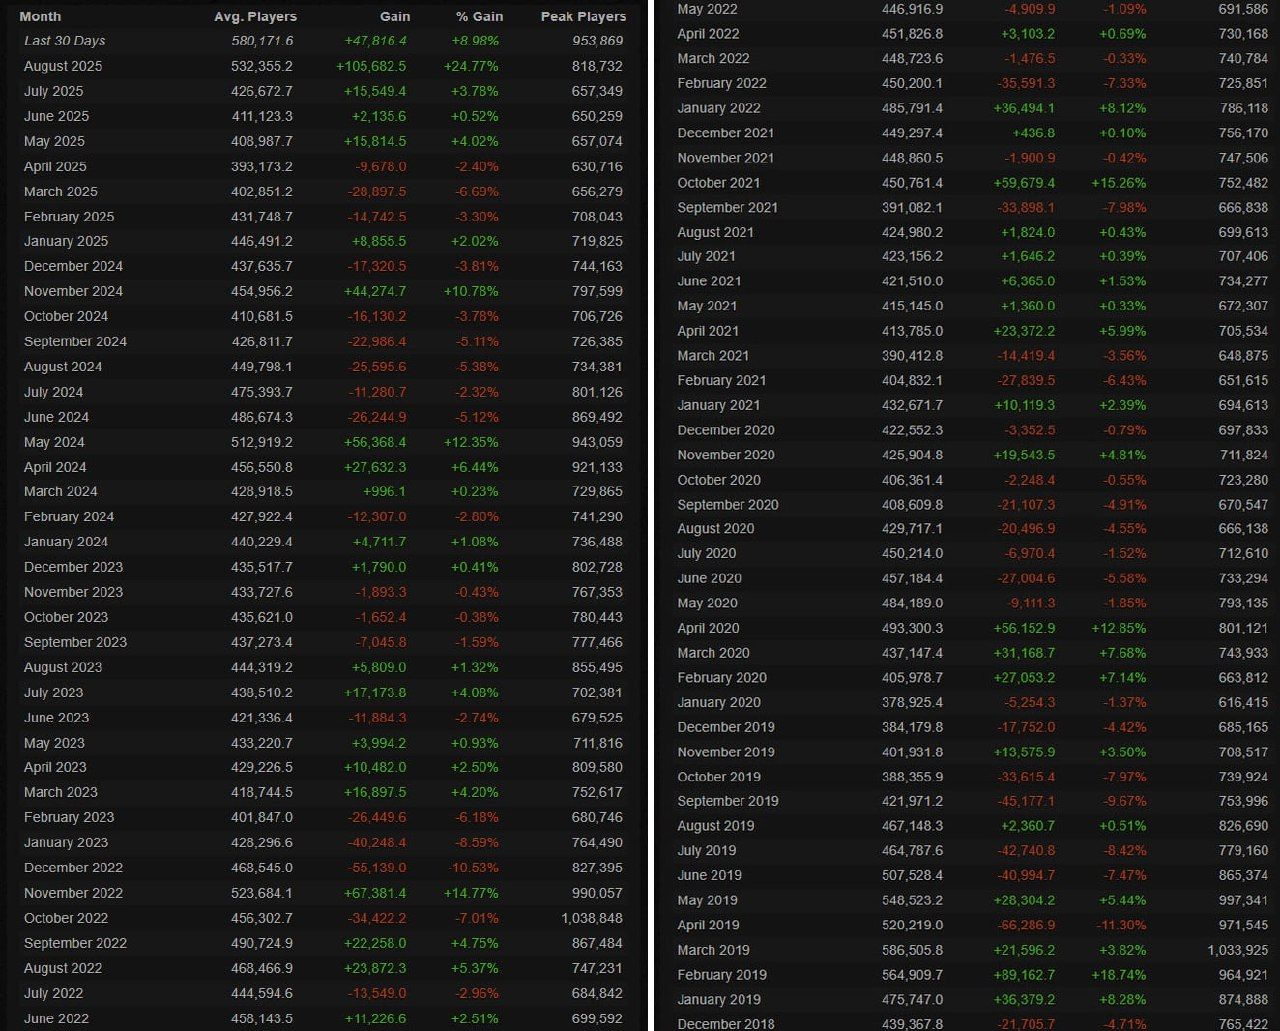Image resolution: width=1280 pixels, height=1031 pixels.
Task: Select the November 2022 month label
Action: point(73,893)
